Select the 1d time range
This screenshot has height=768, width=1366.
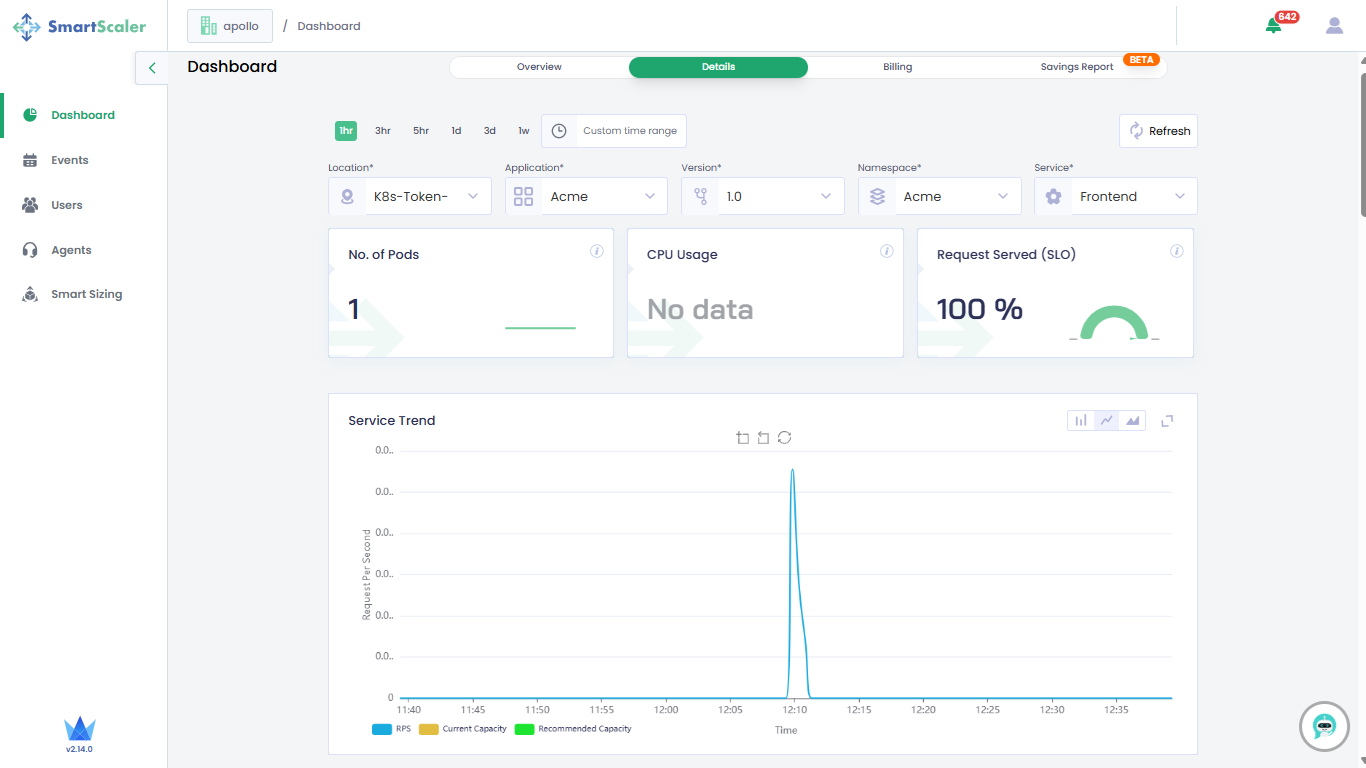(x=456, y=131)
